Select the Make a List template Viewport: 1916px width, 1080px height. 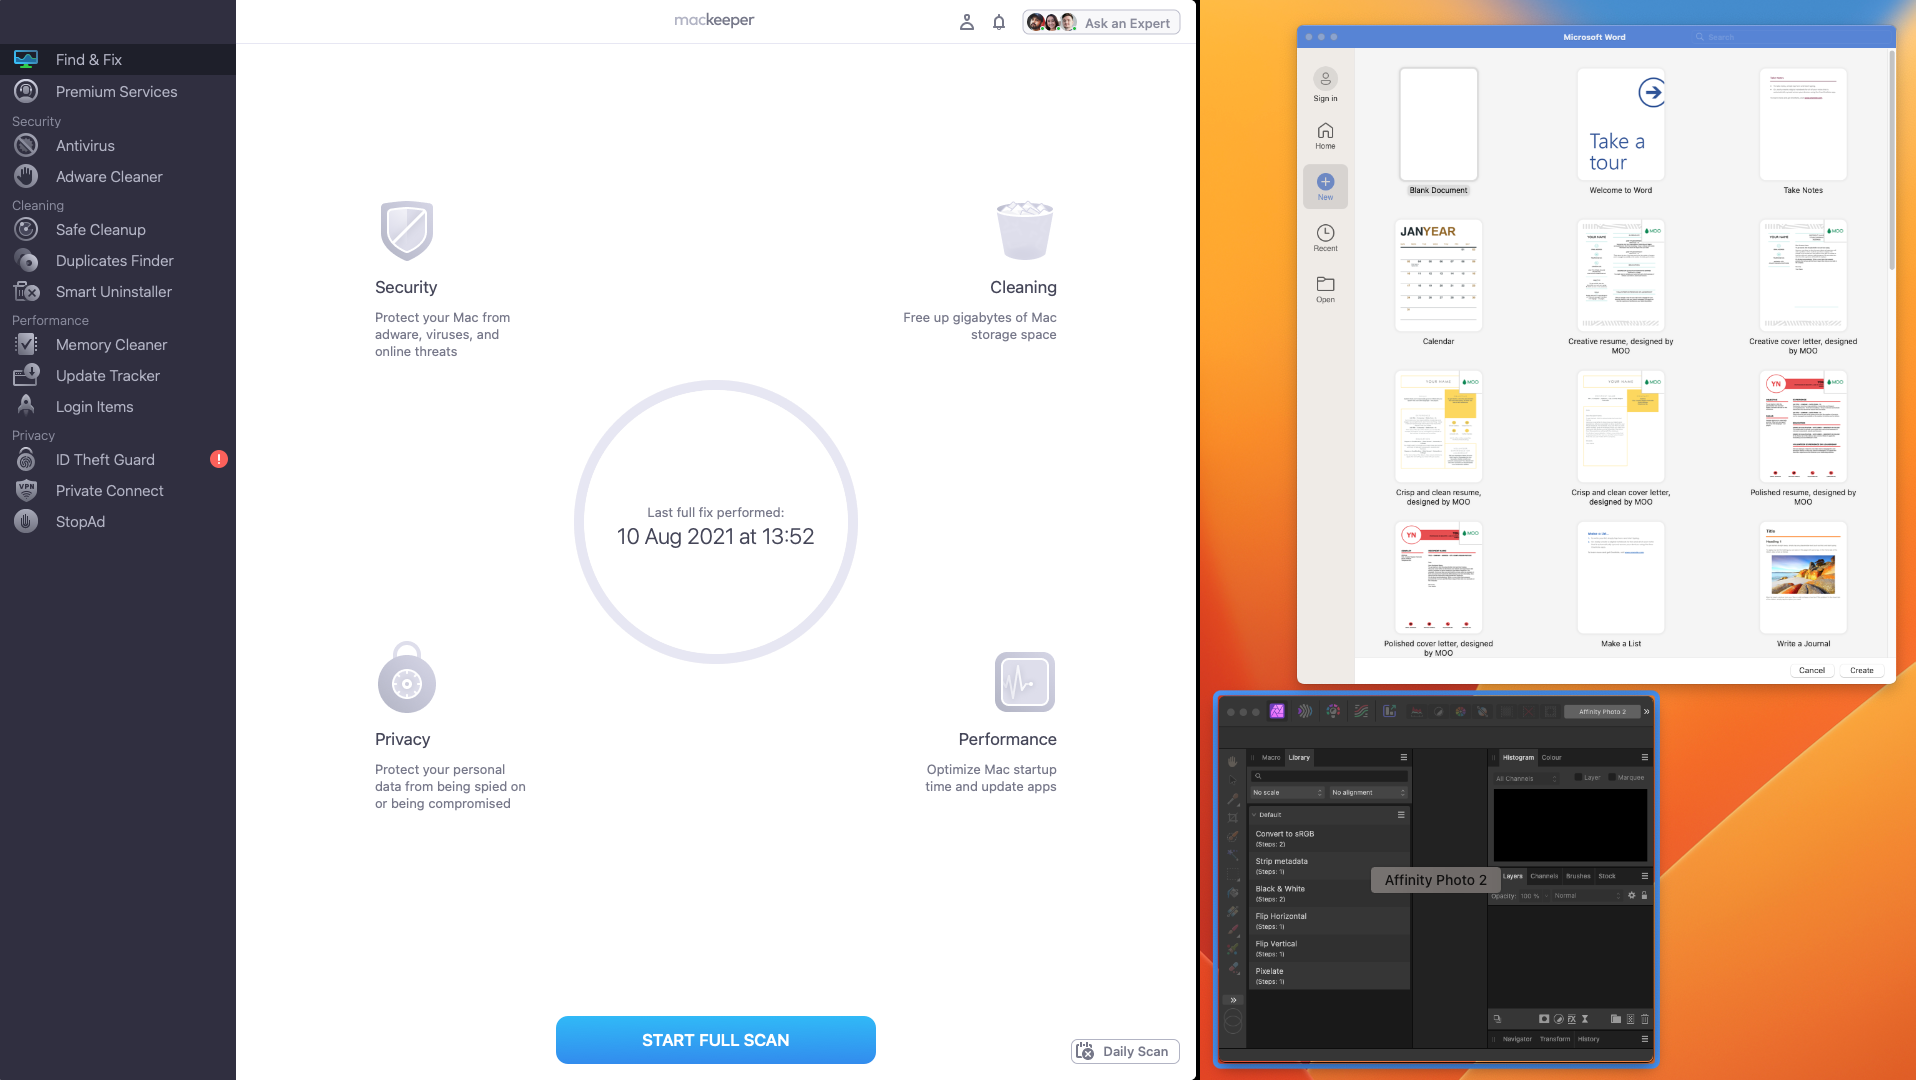click(x=1620, y=577)
